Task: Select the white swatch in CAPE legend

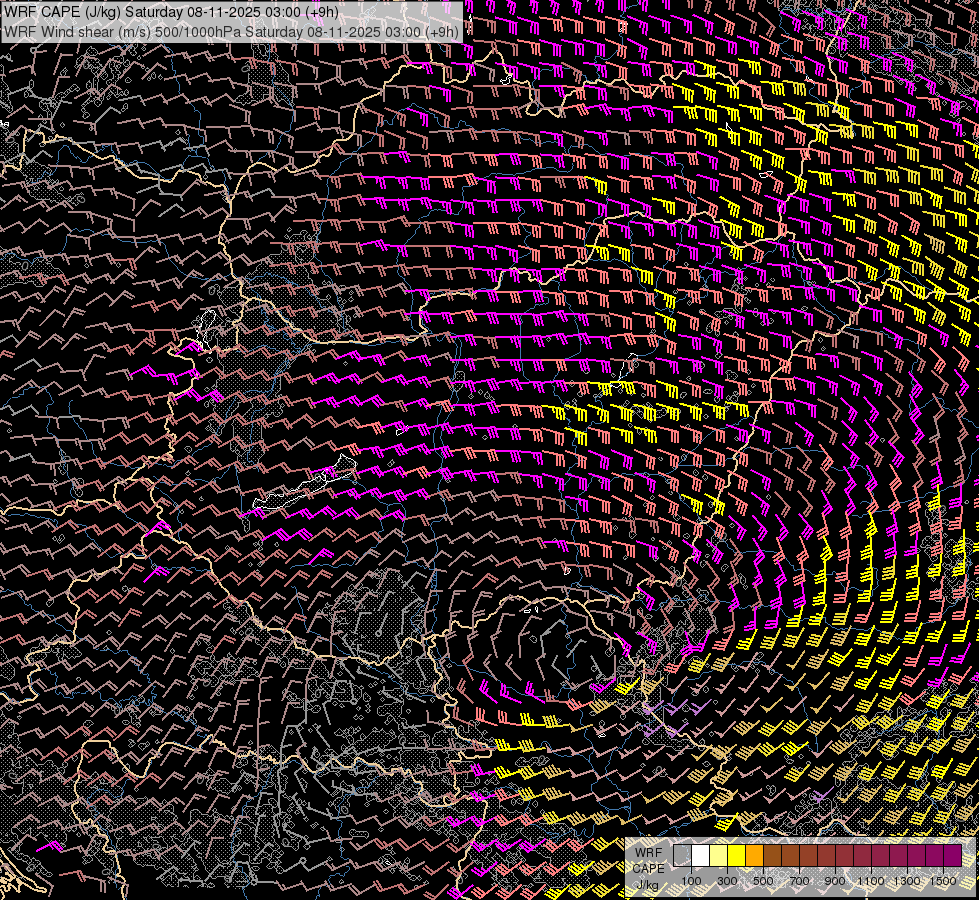Action: pos(700,855)
